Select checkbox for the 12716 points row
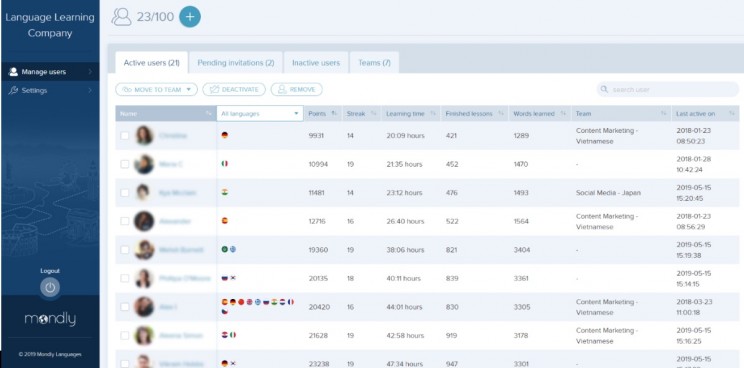The width and height of the screenshot is (744, 368). pyautogui.click(x=124, y=221)
